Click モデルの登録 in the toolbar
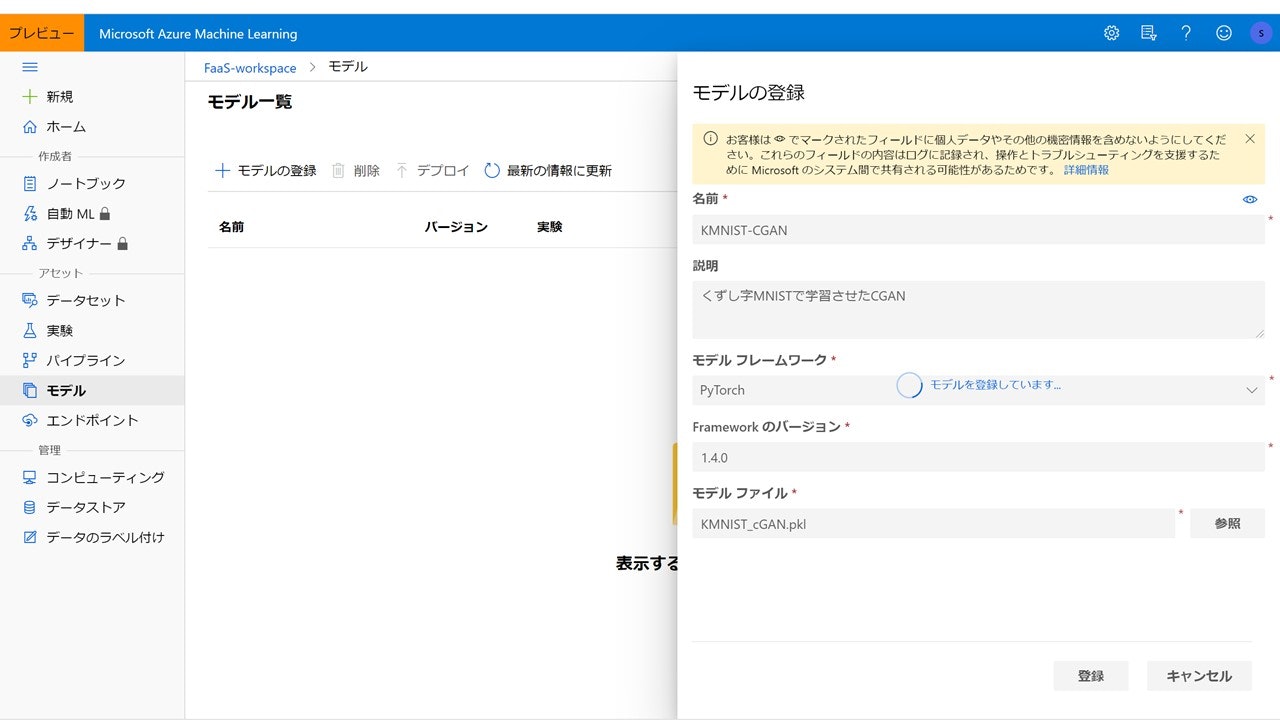This screenshot has height=720, width=1280. pyautogui.click(x=266, y=171)
